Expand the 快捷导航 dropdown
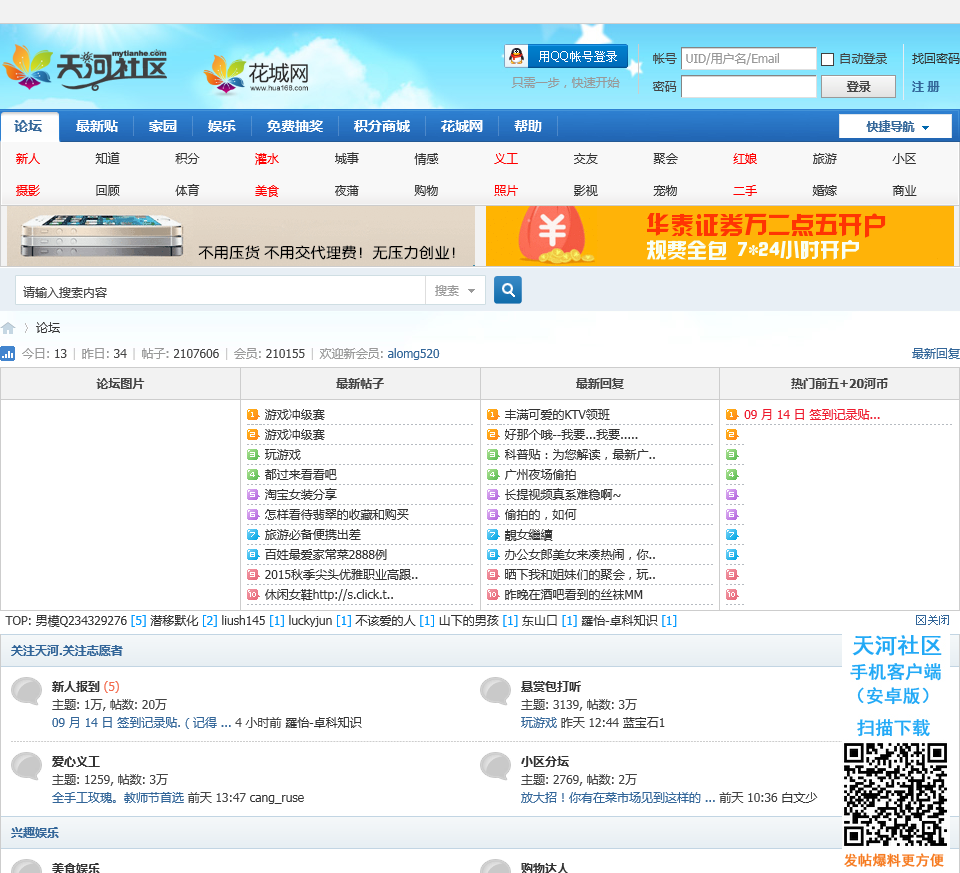 pyautogui.click(x=895, y=127)
